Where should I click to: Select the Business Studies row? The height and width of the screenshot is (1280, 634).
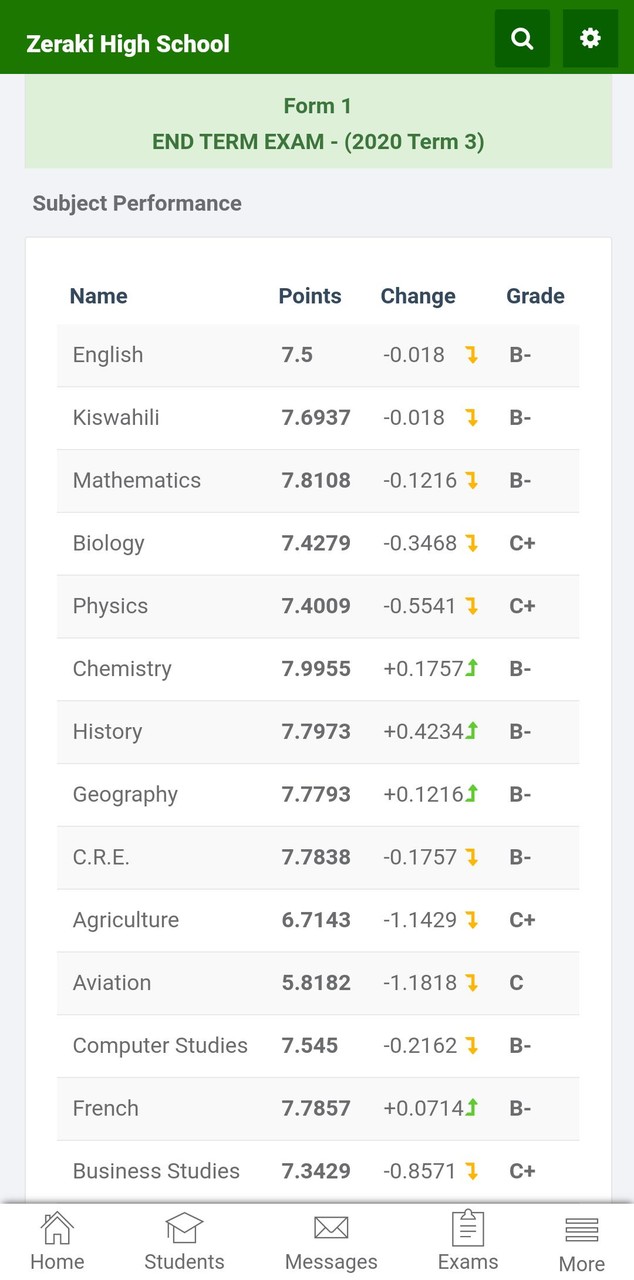318,1171
